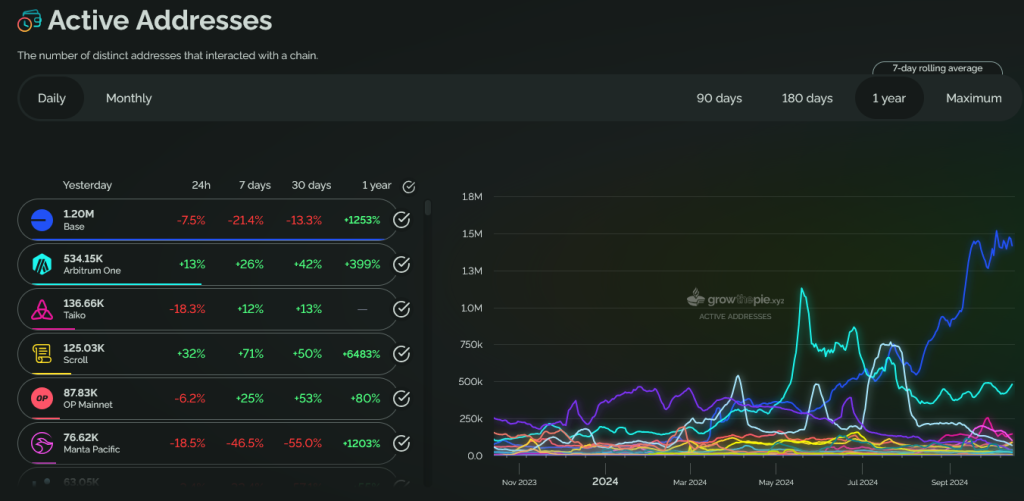Click Manta Pacific's 76.62K value

coord(80,438)
